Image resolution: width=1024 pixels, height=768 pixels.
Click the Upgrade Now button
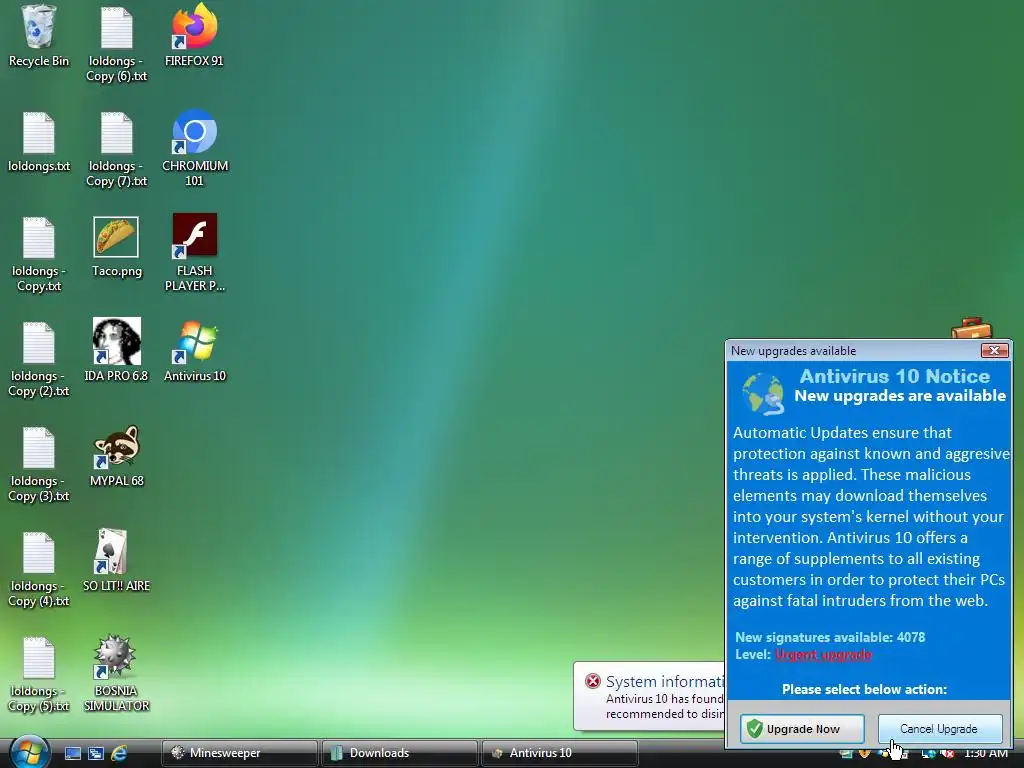(x=802, y=729)
